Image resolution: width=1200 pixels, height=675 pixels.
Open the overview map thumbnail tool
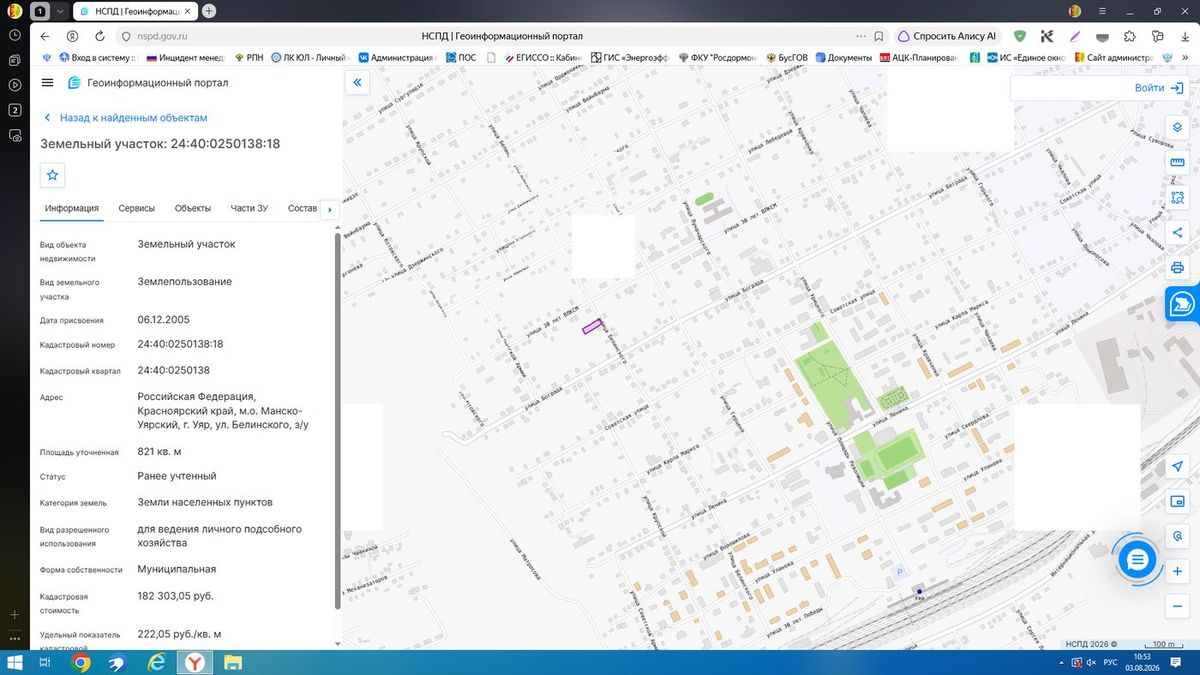coord(1177,502)
